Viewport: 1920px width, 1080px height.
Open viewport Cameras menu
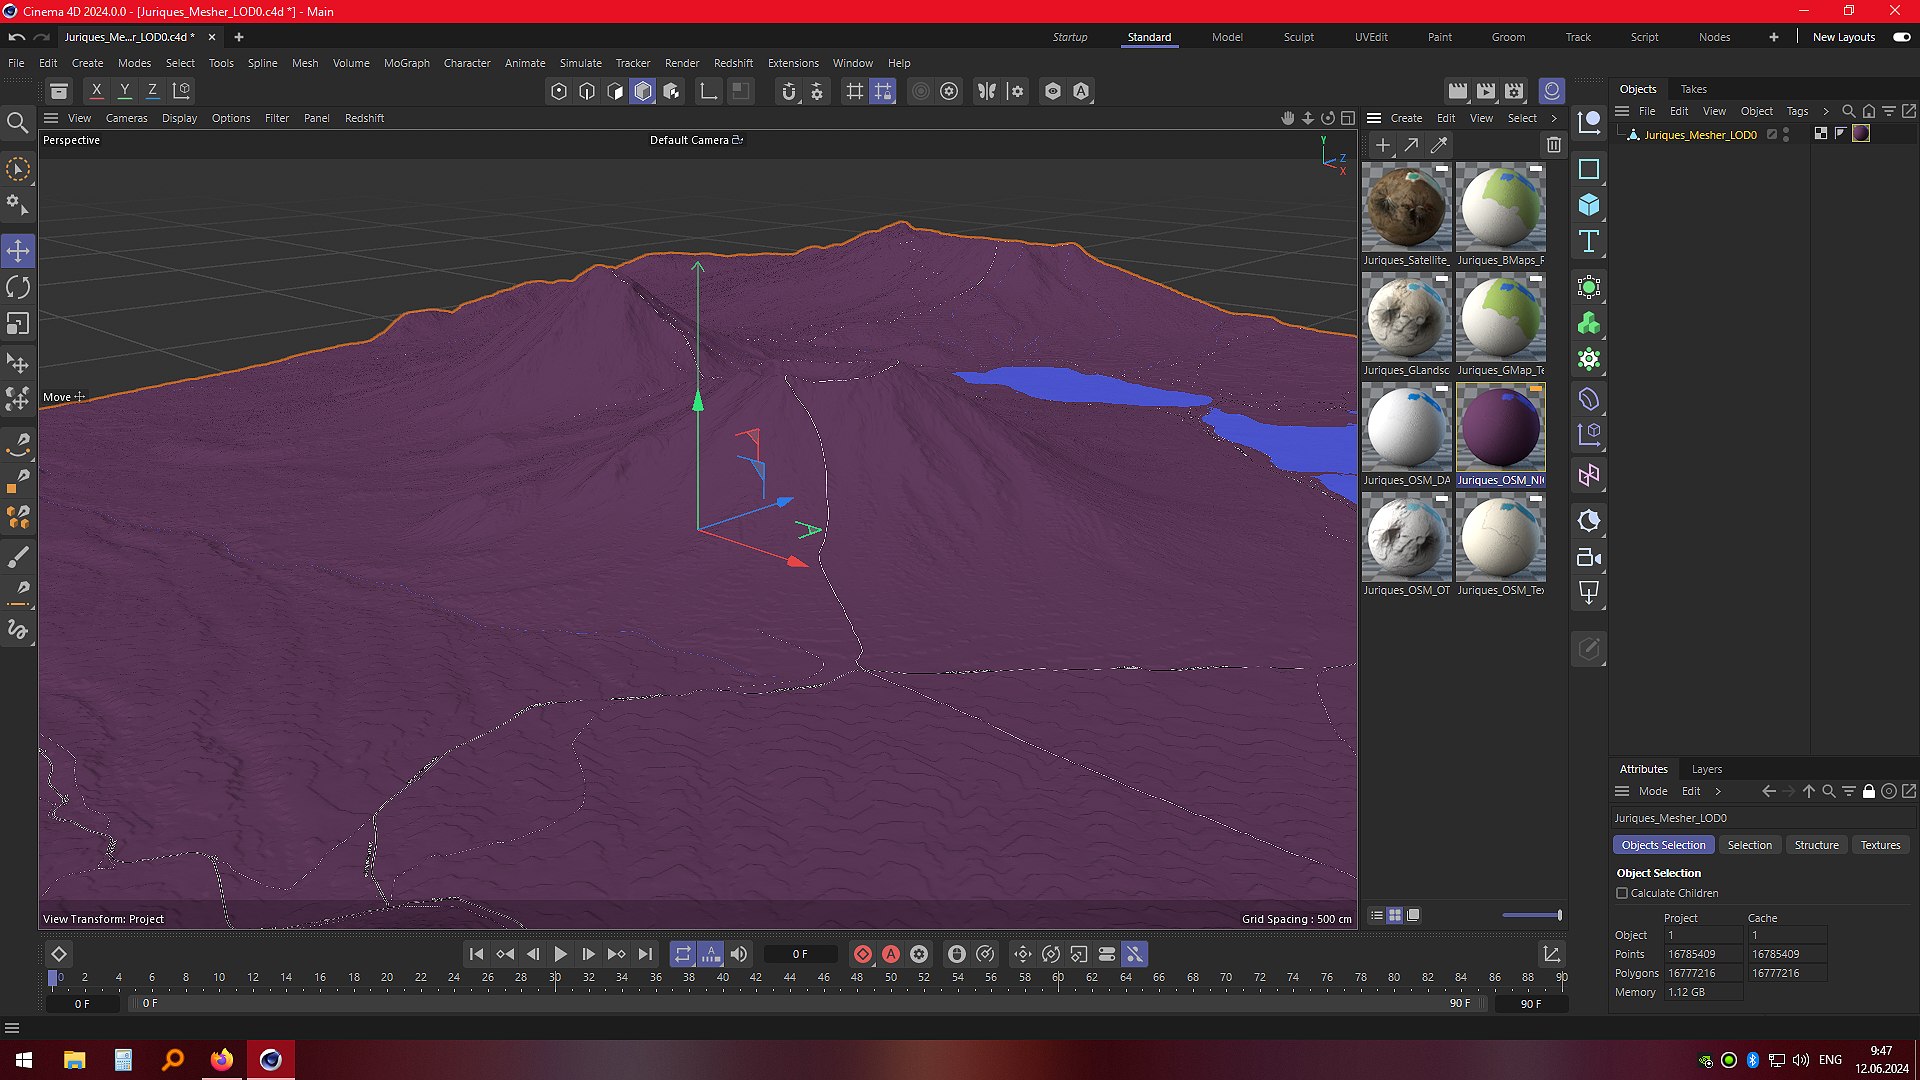click(x=127, y=118)
